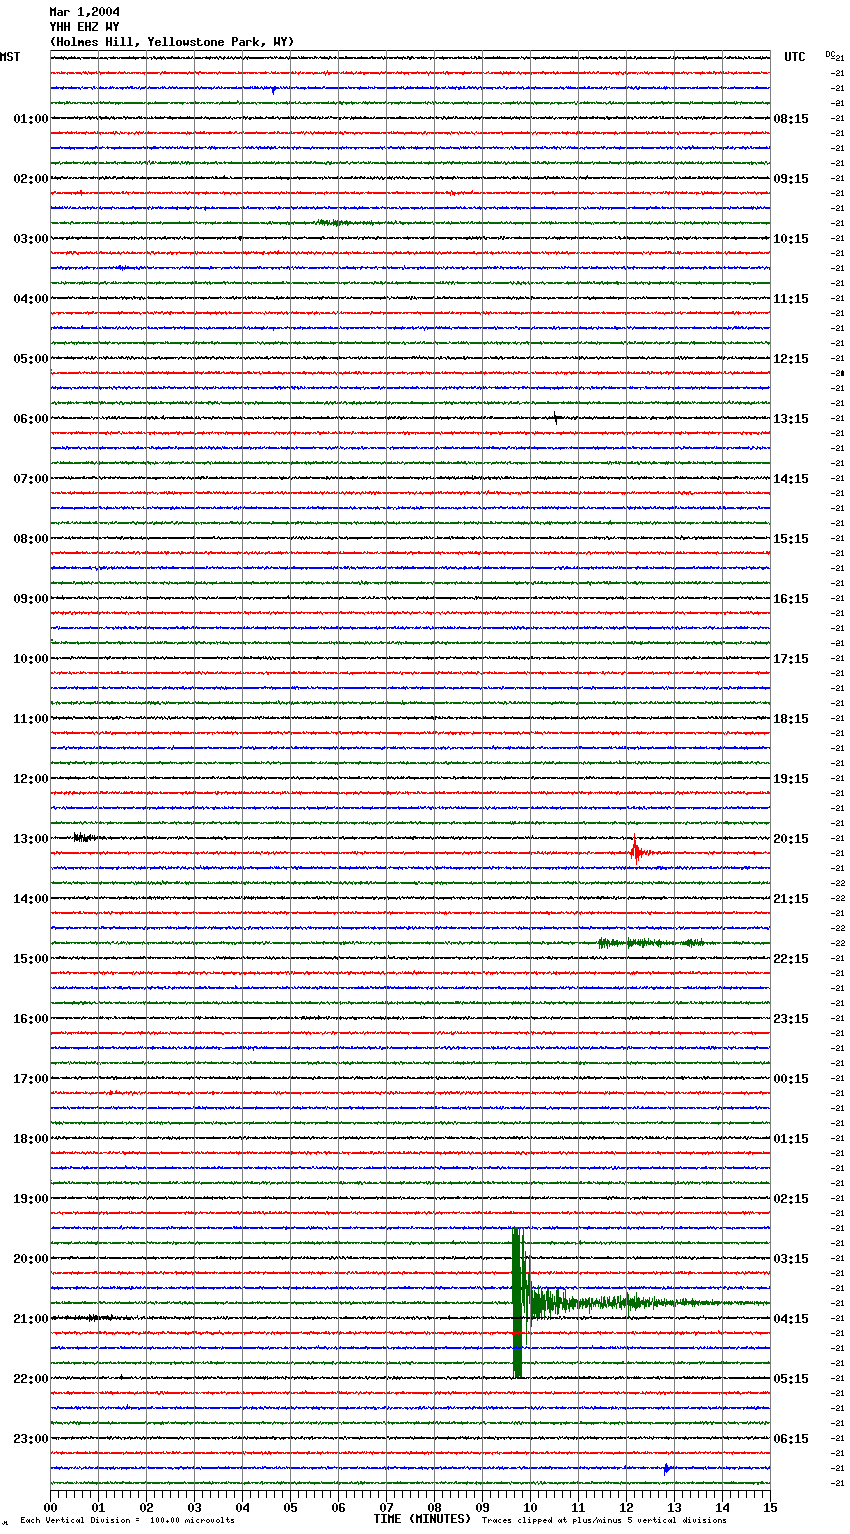Click the 15:00 MST time label
This screenshot has width=850, height=1534.
coord(31,959)
